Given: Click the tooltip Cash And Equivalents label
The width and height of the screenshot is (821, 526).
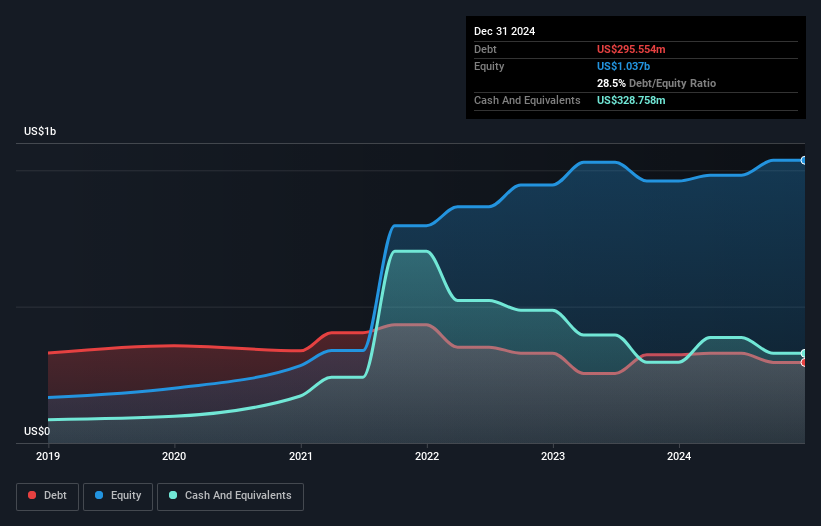Looking at the screenshot, I should (x=527, y=100).
